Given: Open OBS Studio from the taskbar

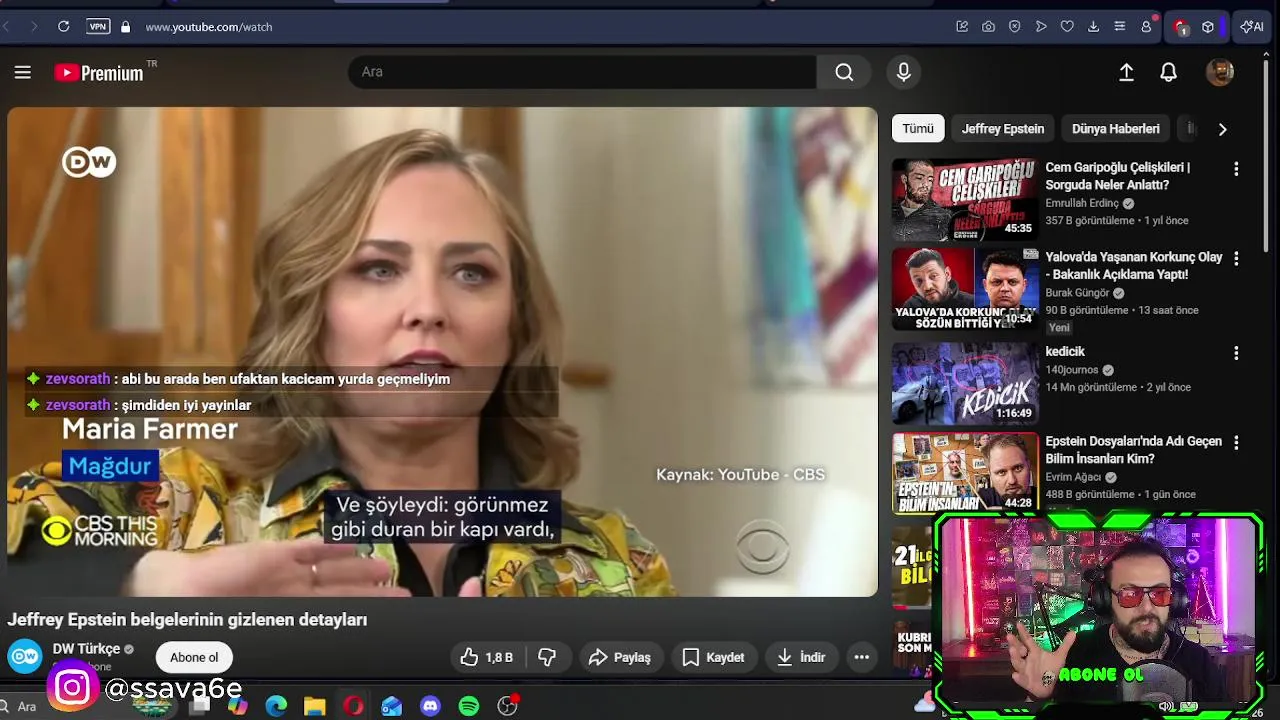Looking at the screenshot, I should (x=508, y=706).
